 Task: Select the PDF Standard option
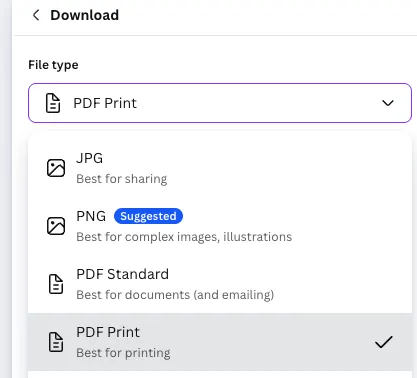(x=220, y=284)
